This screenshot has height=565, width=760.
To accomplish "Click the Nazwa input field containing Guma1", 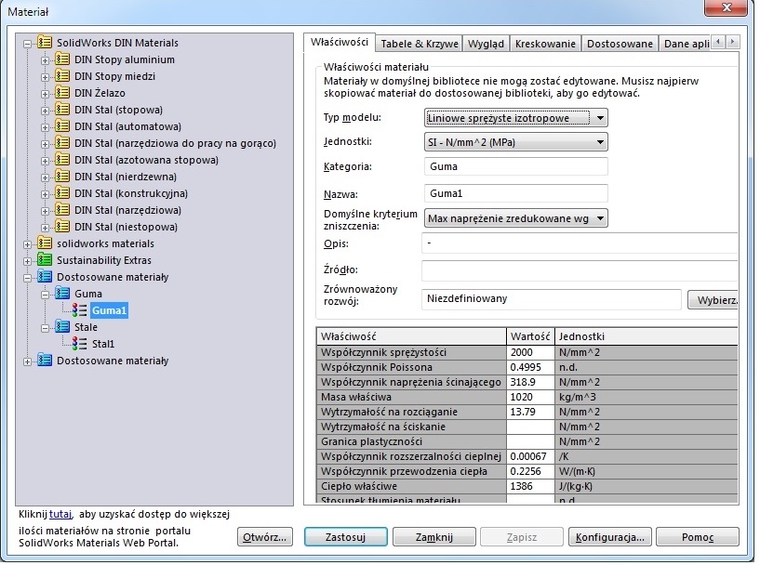I will 516,193.
